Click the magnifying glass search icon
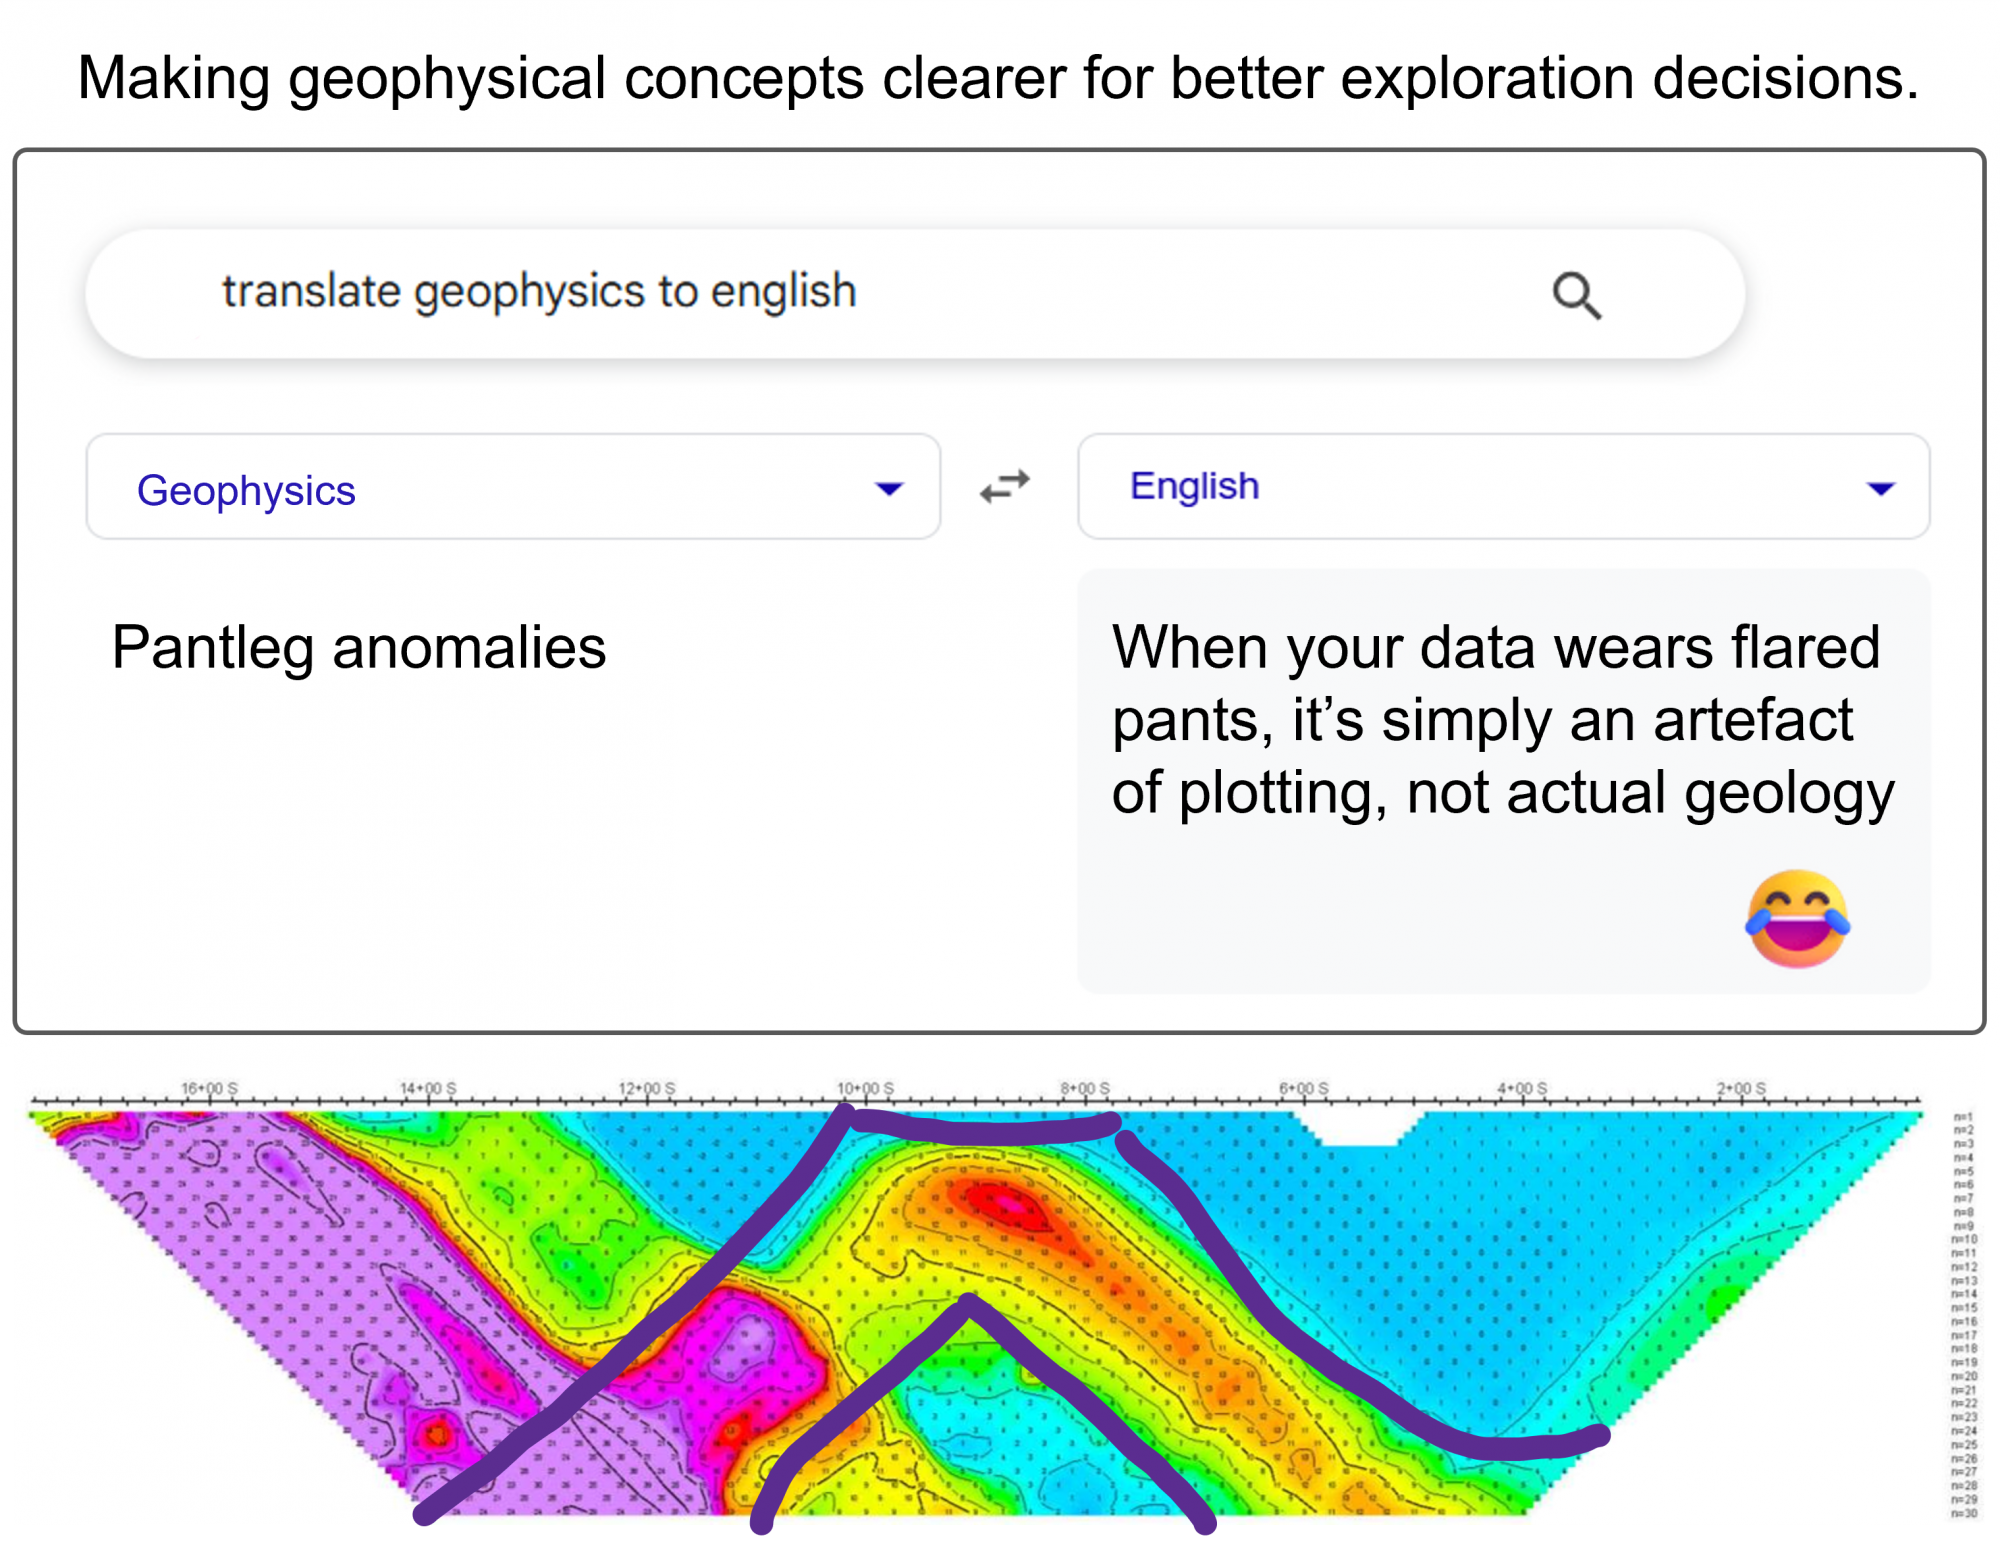 point(1576,296)
